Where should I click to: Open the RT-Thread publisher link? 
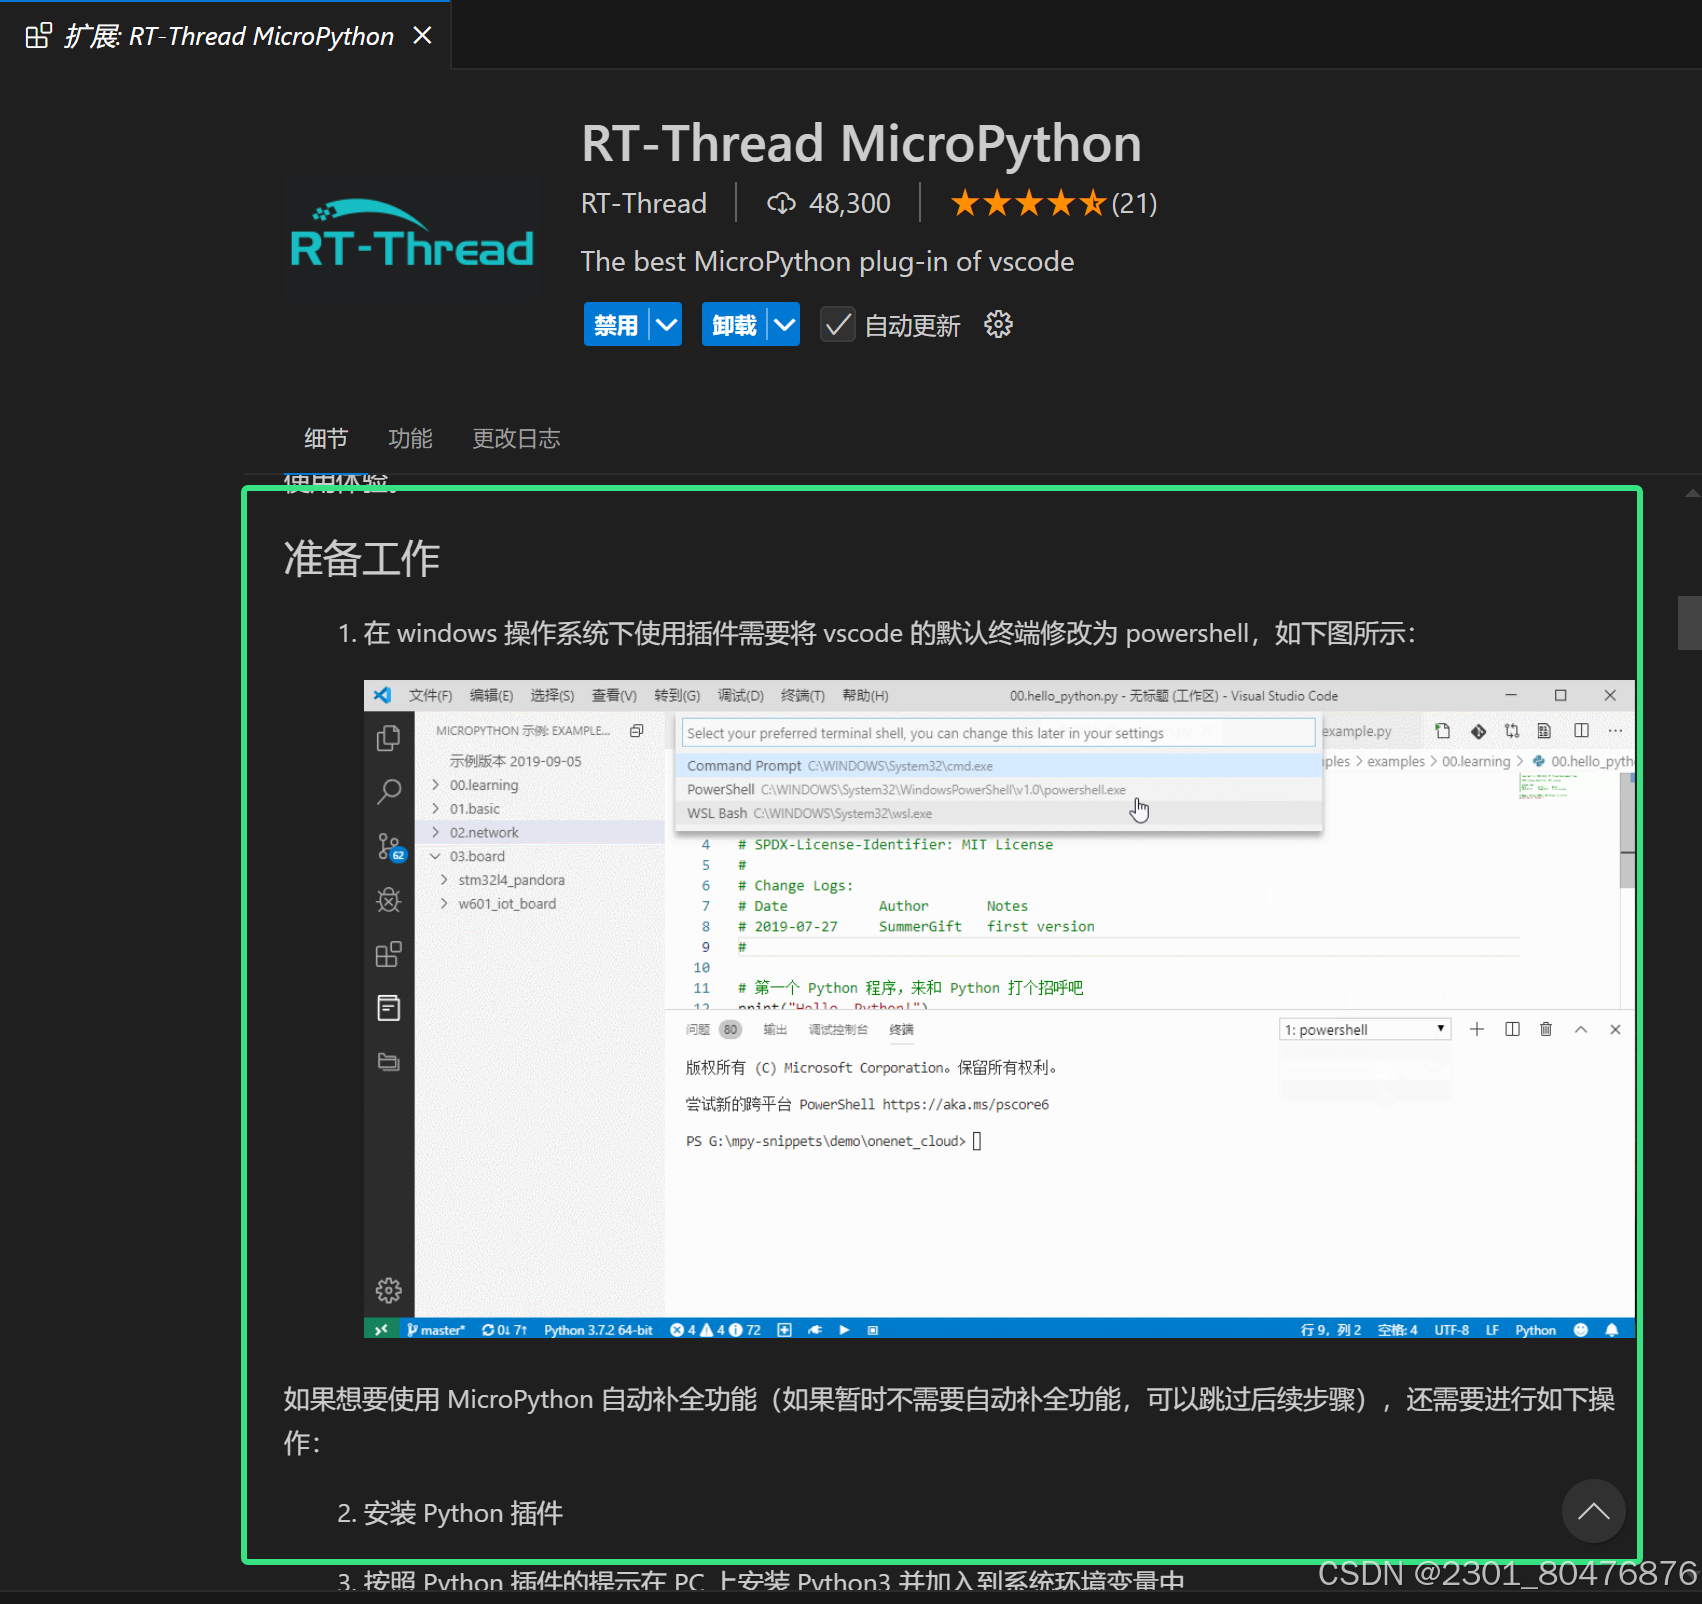tap(643, 203)
